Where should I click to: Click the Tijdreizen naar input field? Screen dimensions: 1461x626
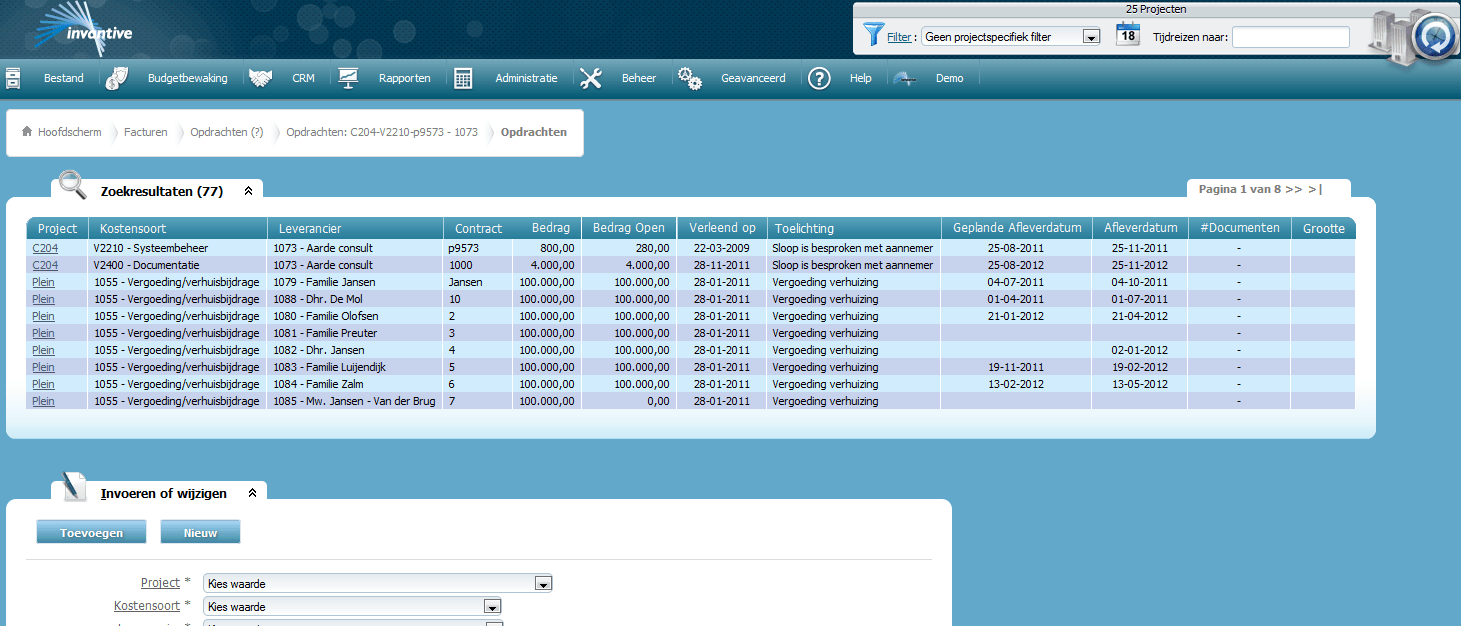point(1290,37)
